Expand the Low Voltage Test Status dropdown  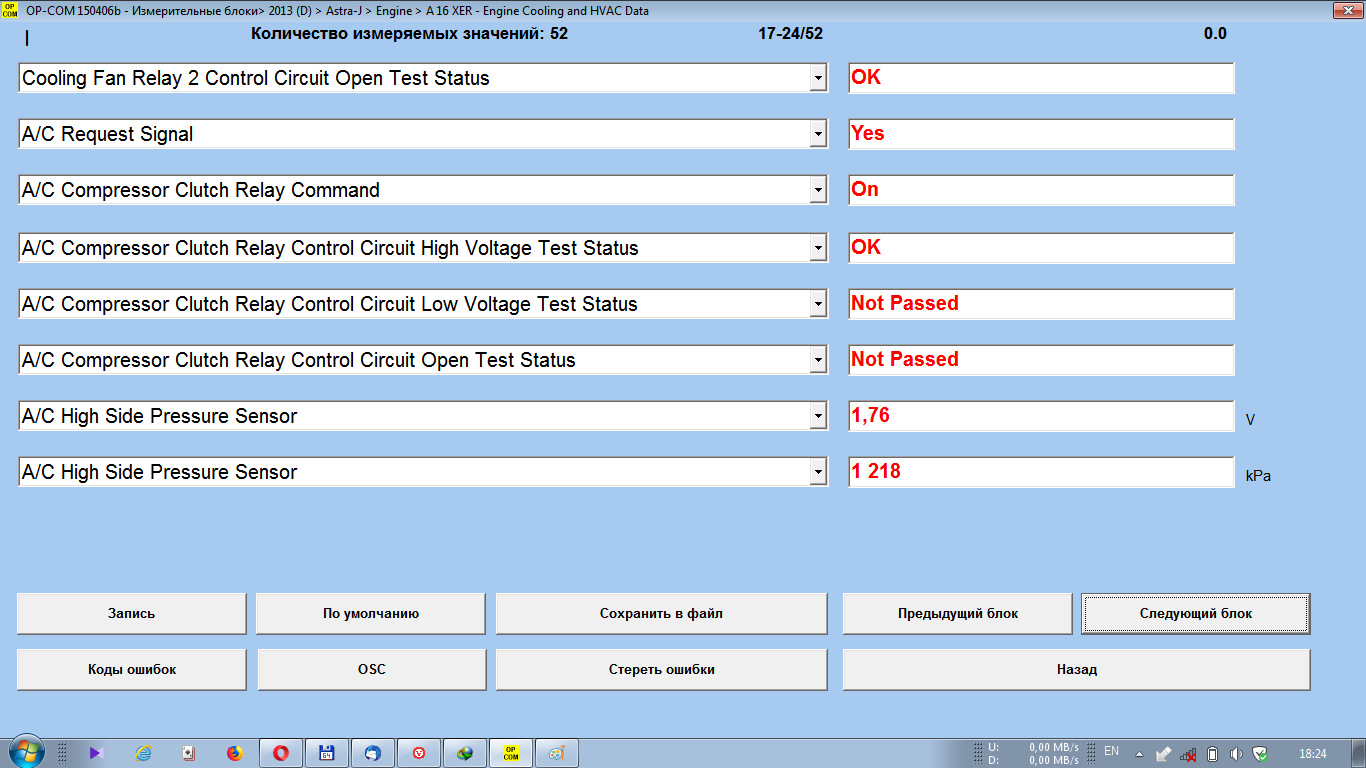click(x=818, y=304)
